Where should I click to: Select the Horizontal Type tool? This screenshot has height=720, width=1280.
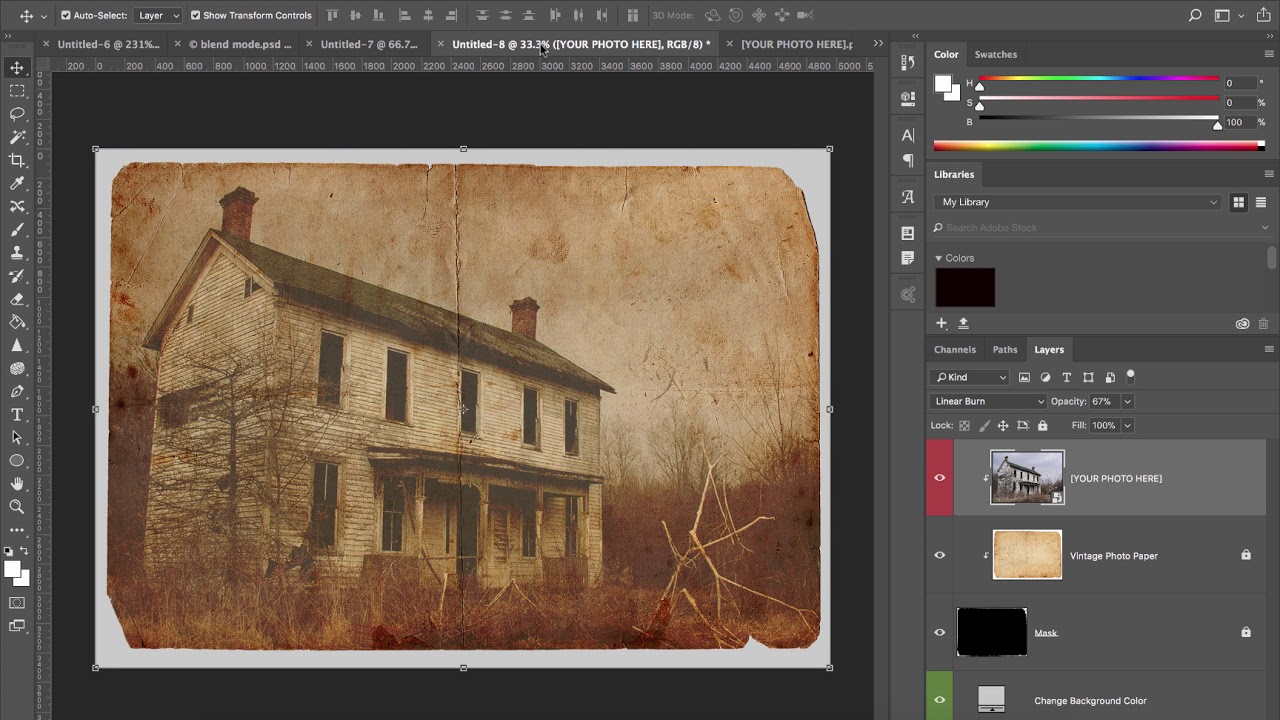[x=17, y=414]
